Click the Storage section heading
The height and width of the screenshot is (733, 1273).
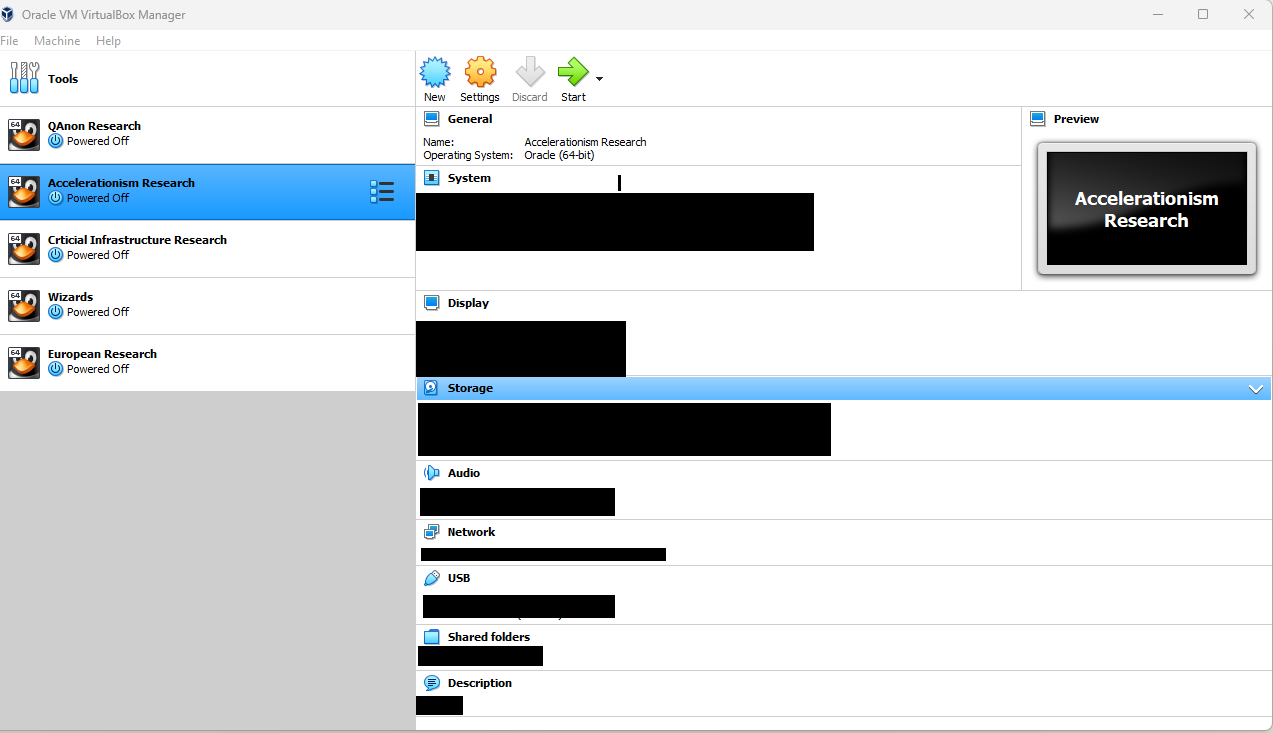[x=470, y=388]
